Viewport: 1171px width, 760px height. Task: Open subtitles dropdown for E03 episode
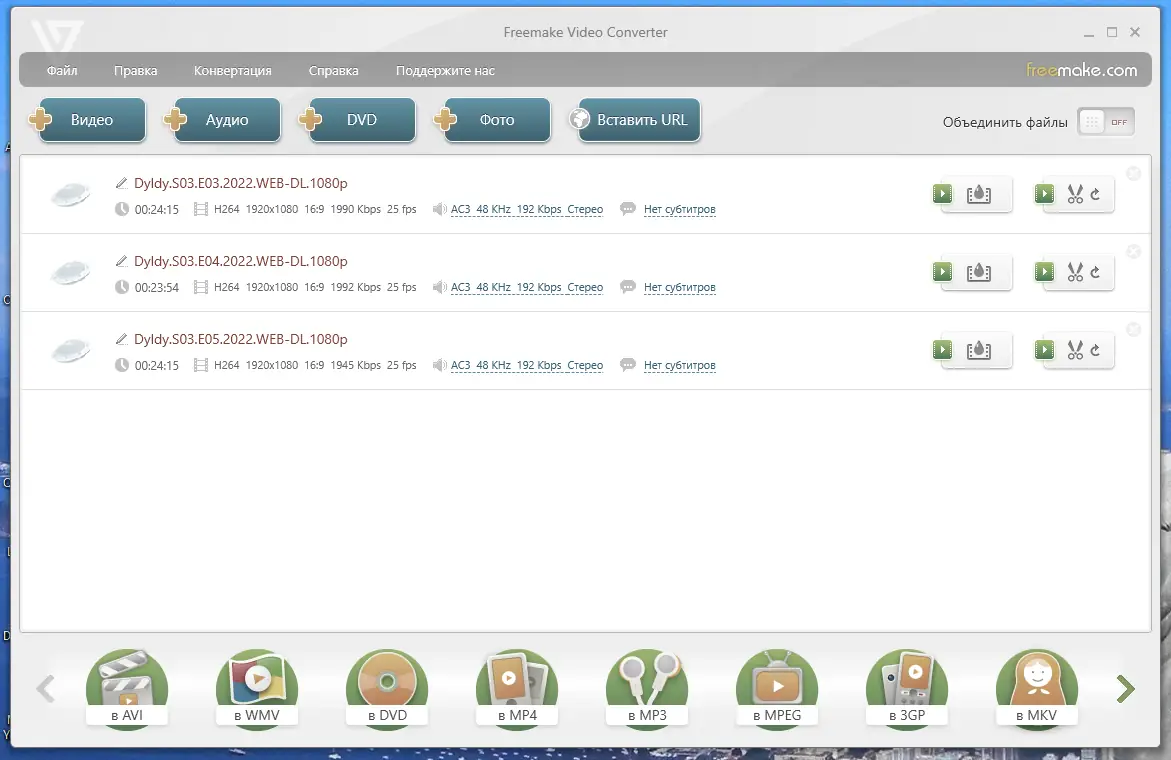[x=680, y=209]
